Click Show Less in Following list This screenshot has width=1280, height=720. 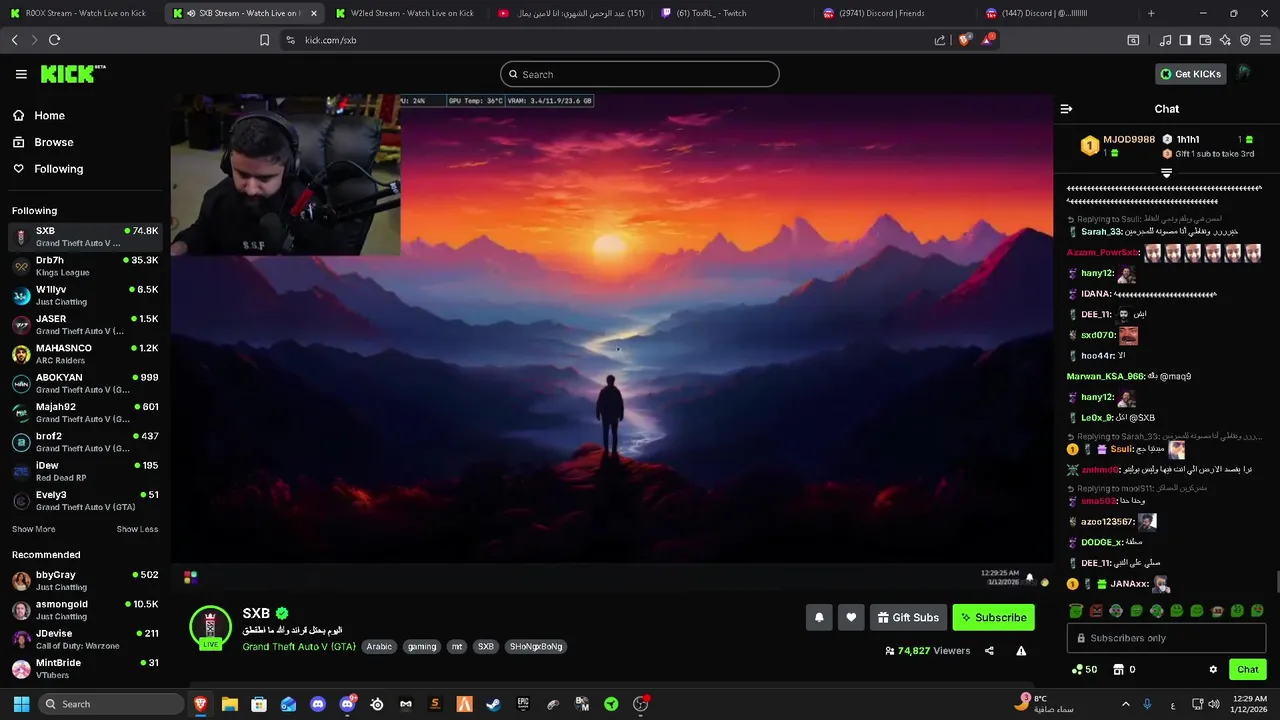click(137, 529)
